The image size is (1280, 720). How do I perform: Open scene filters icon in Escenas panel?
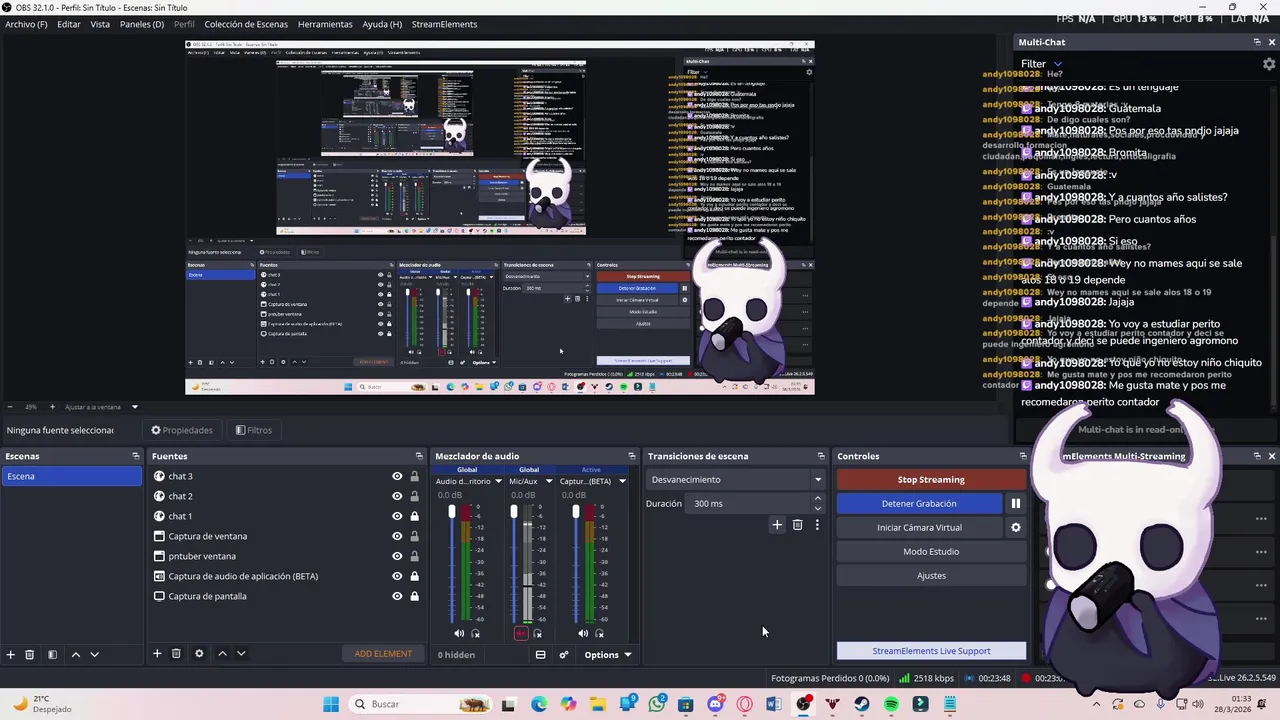[x=52, y=654]
